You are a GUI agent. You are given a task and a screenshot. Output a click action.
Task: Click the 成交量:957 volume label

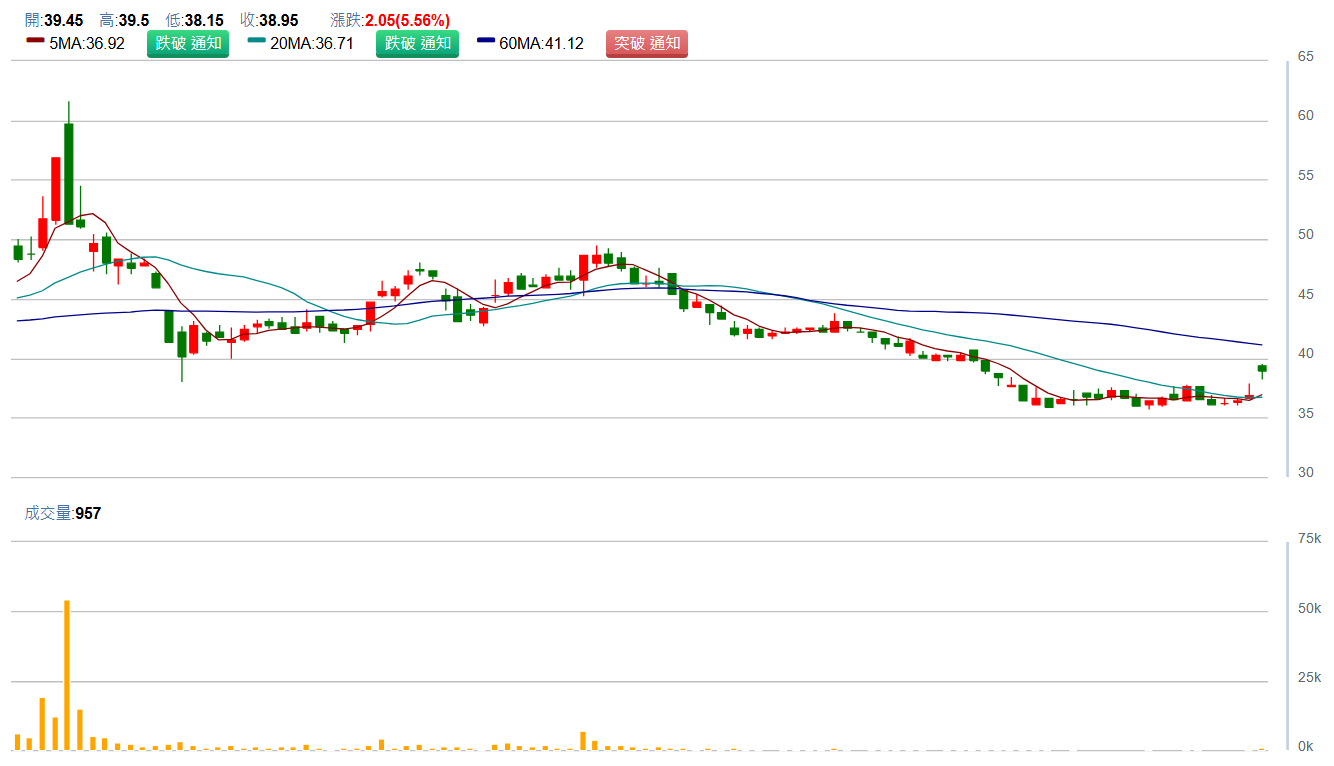click(x=63, y=513)
